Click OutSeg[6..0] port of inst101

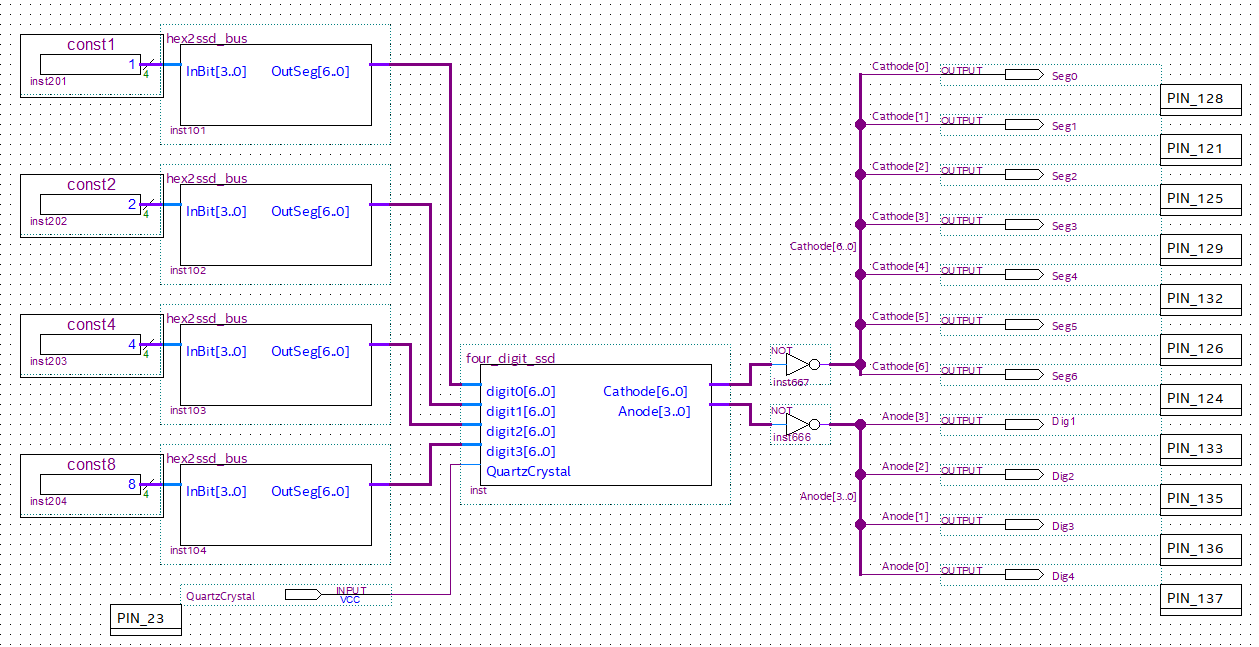coord(310,71)
